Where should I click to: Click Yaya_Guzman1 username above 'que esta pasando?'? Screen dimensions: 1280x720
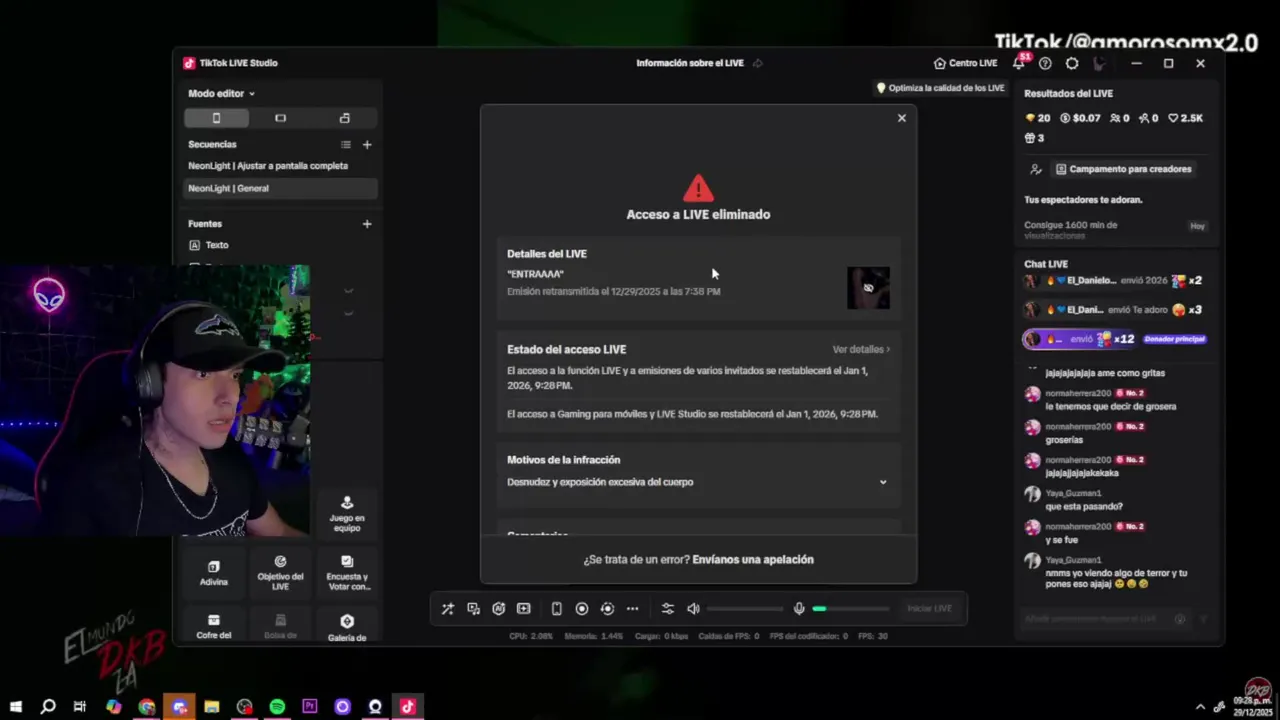[x=1073, y=493]
